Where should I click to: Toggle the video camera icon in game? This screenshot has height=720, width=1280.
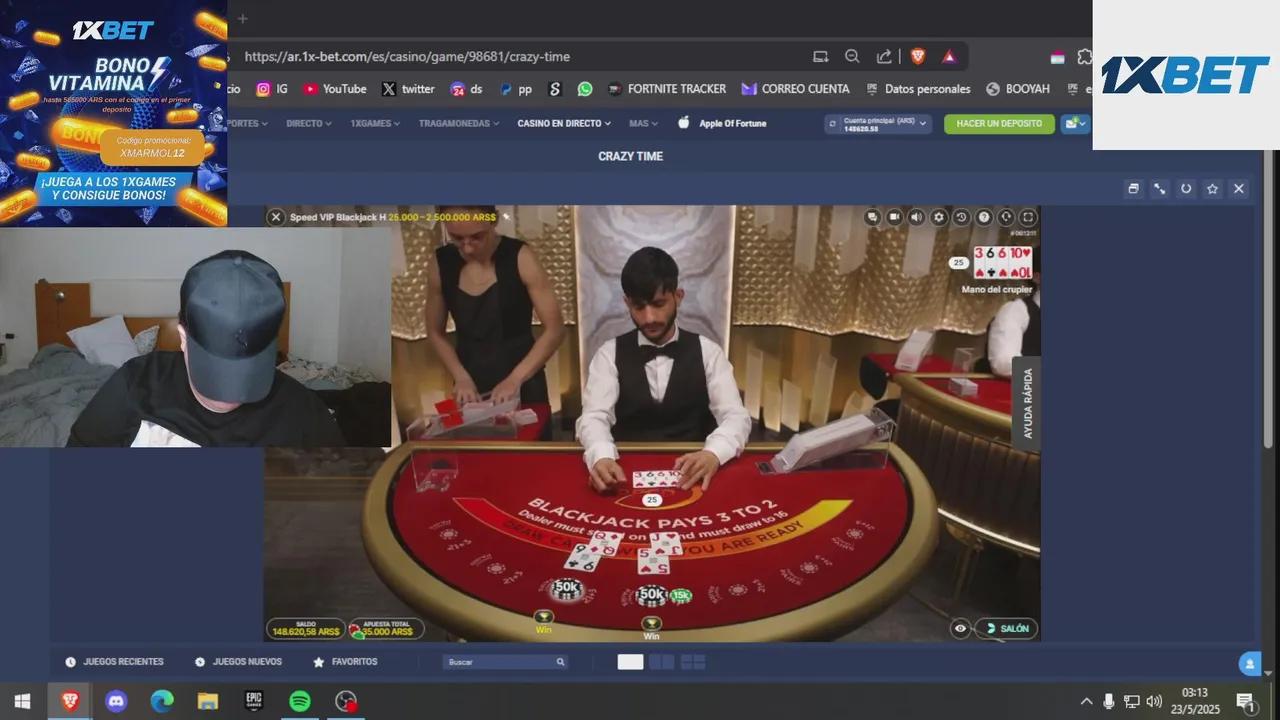tap(895, 217)
